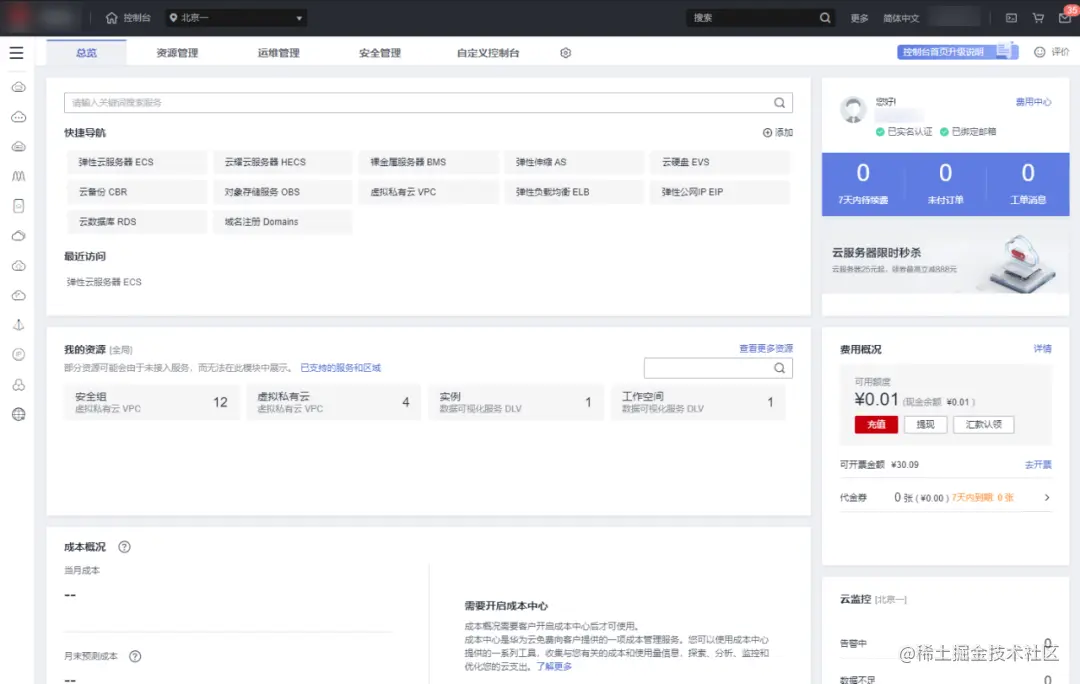This screenshot has height=684, width=1080.
Task: Click the red 充值 recharge button
Action: 875,424
